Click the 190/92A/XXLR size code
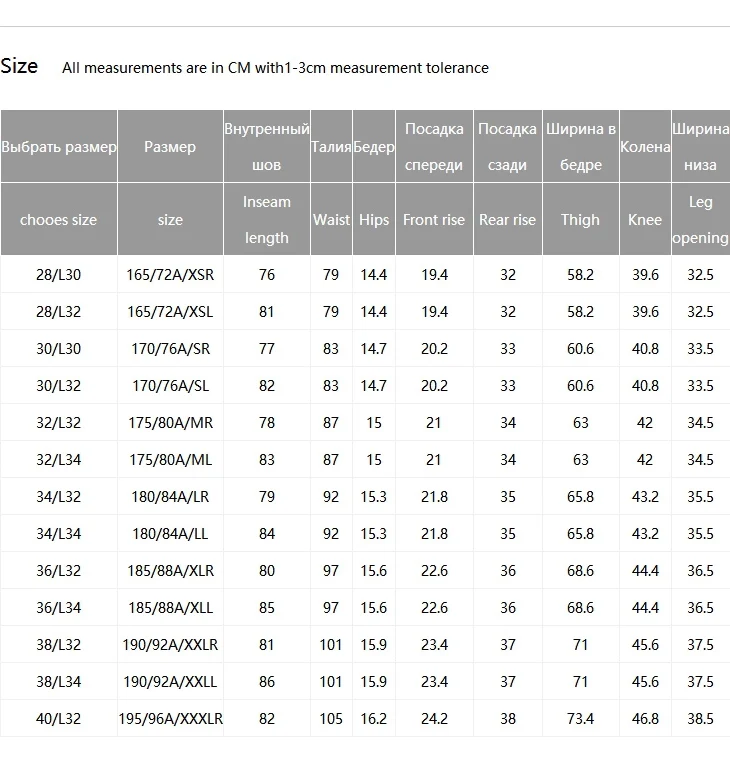The image size is (730, 777). (x=170, y=645)
